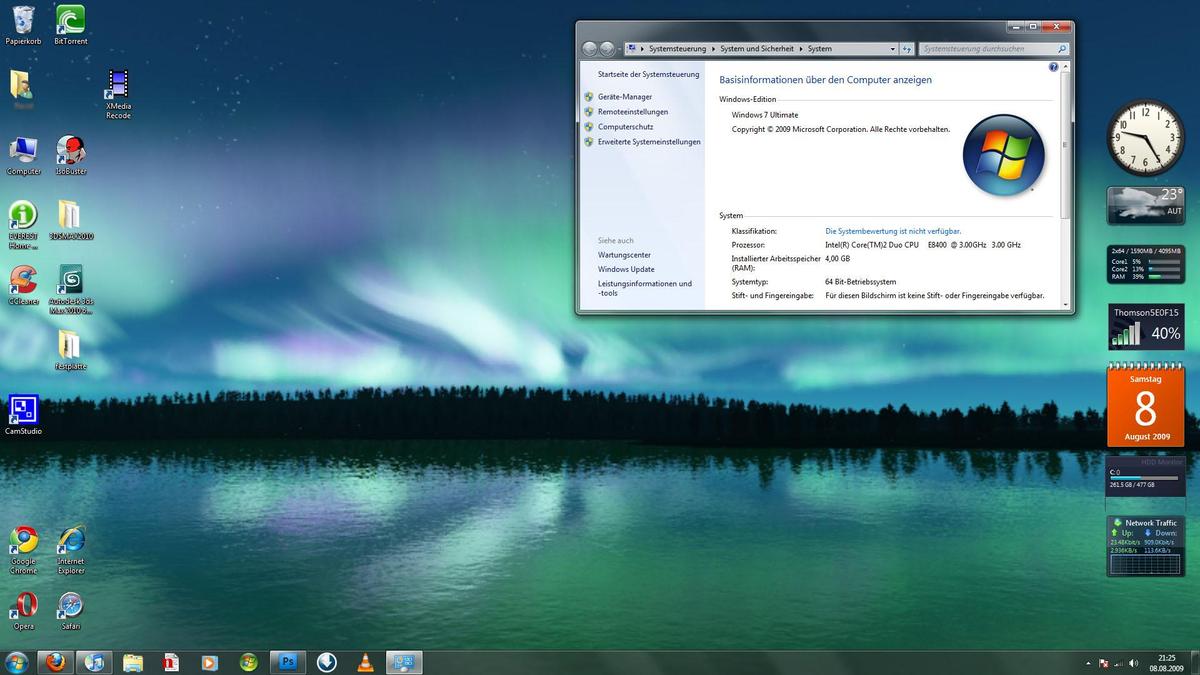Open Remoteeinstellungen link

(633, 112)
